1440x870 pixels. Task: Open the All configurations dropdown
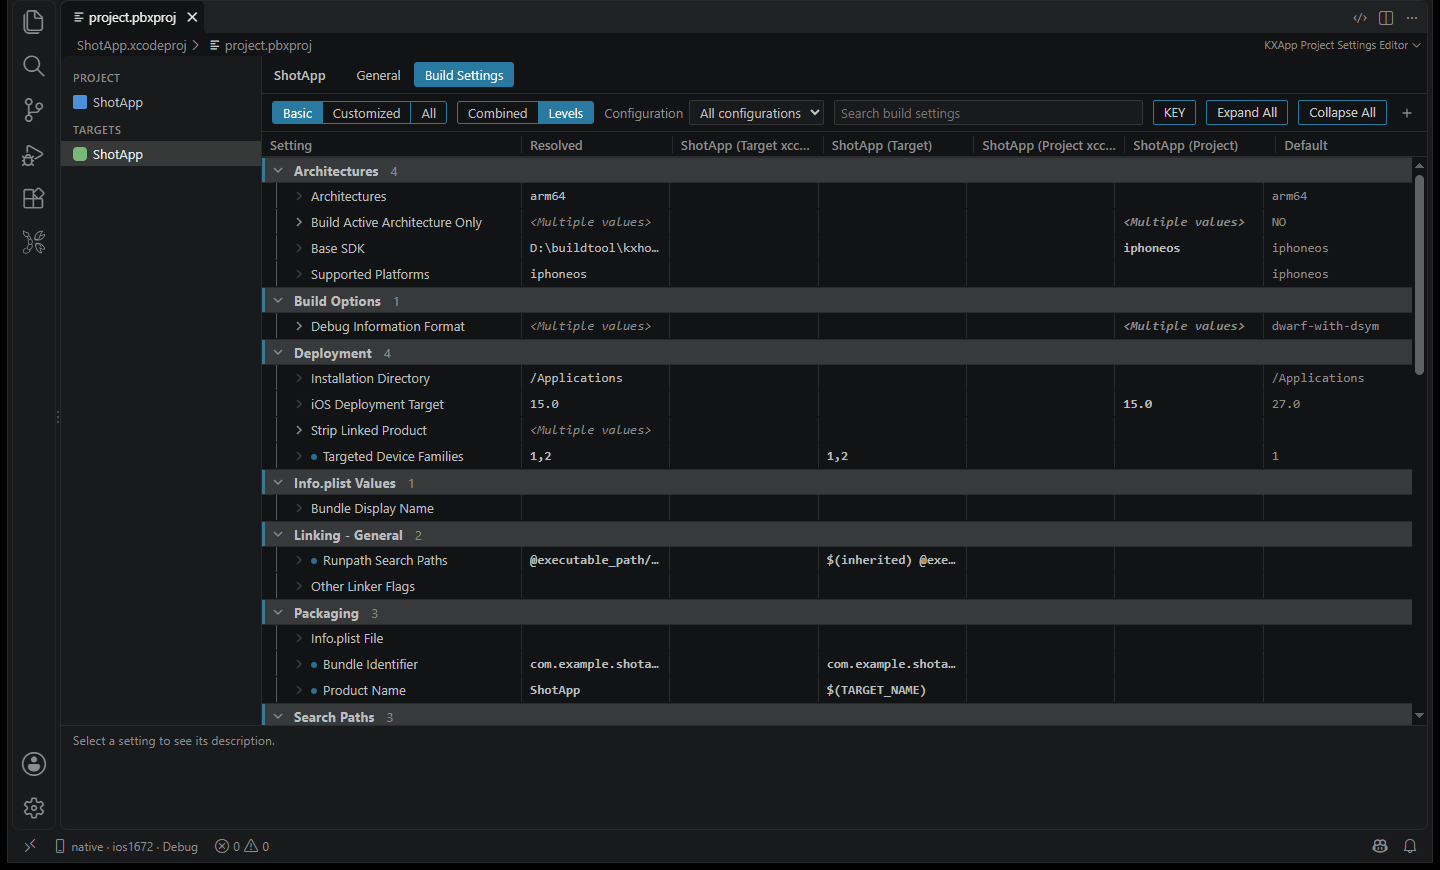pyautogui.click(x=759, y=113)
